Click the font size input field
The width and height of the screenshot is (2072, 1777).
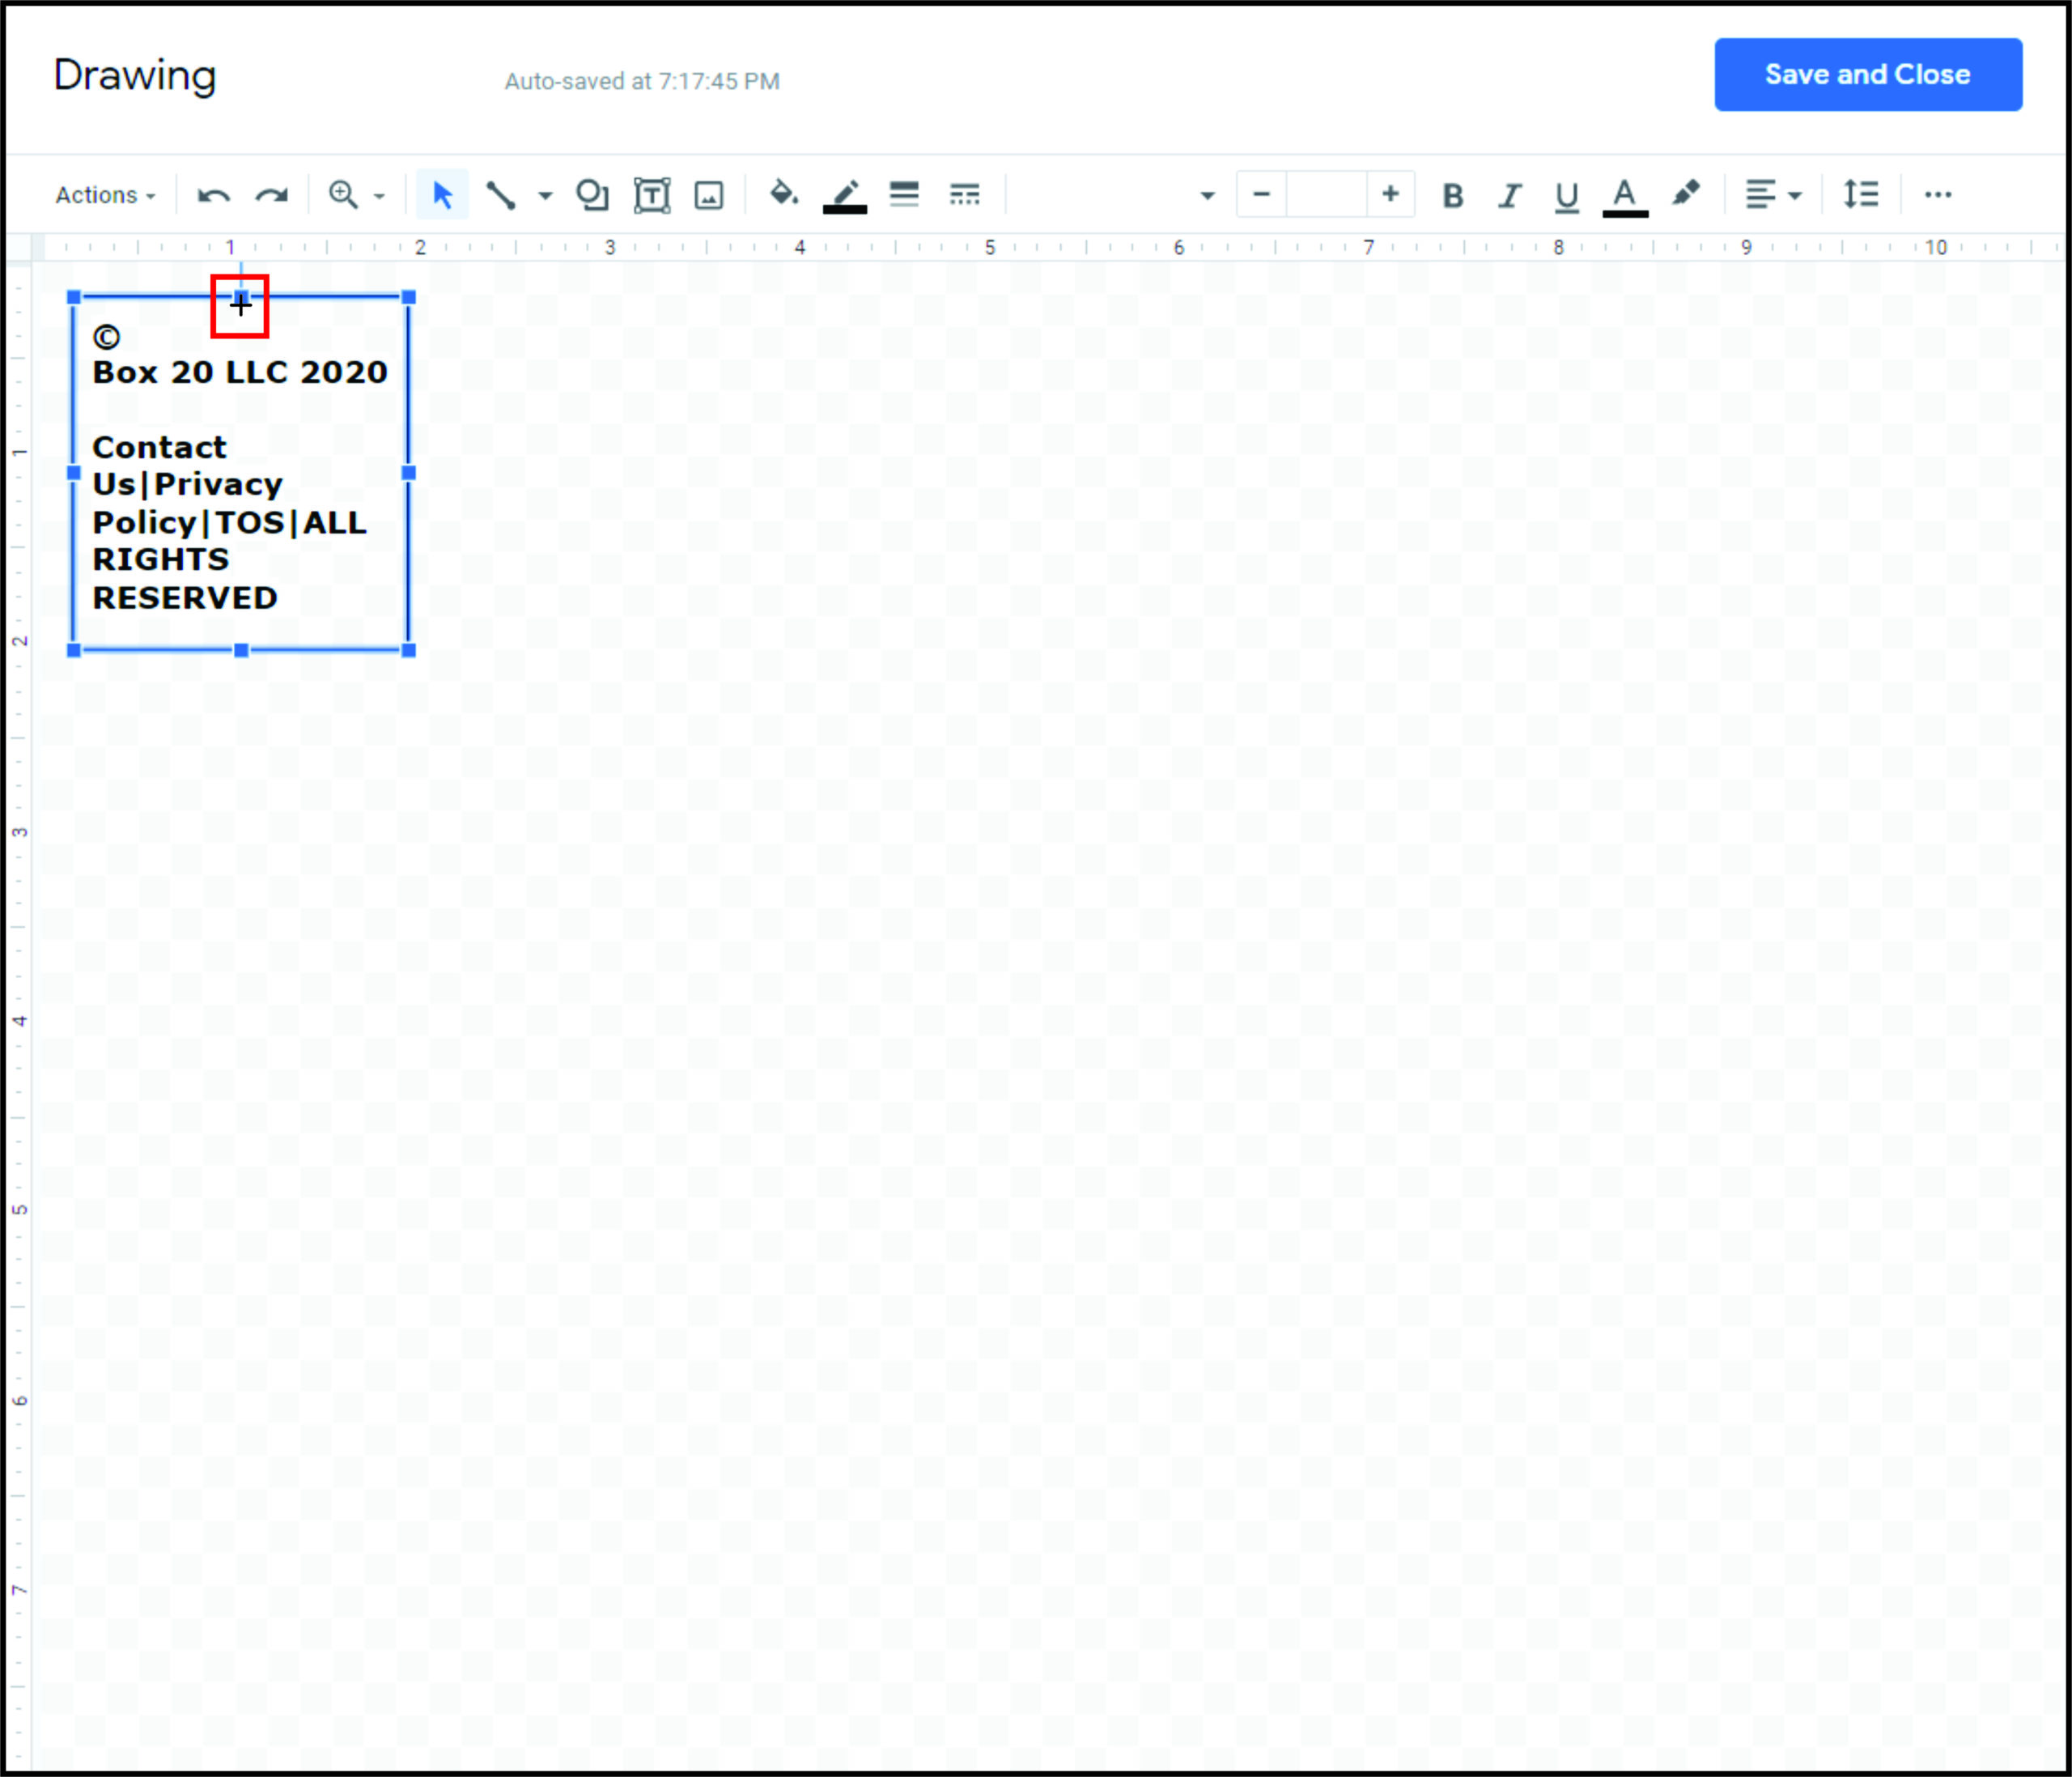pos(1326,194)
